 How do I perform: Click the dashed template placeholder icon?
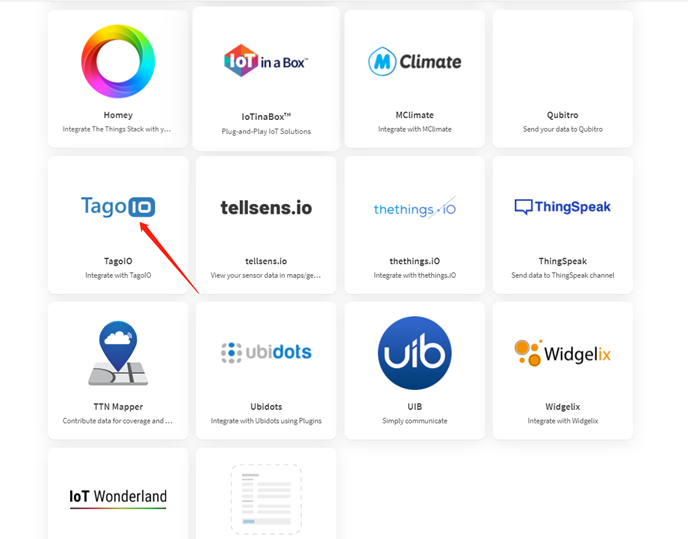(266, 499)
